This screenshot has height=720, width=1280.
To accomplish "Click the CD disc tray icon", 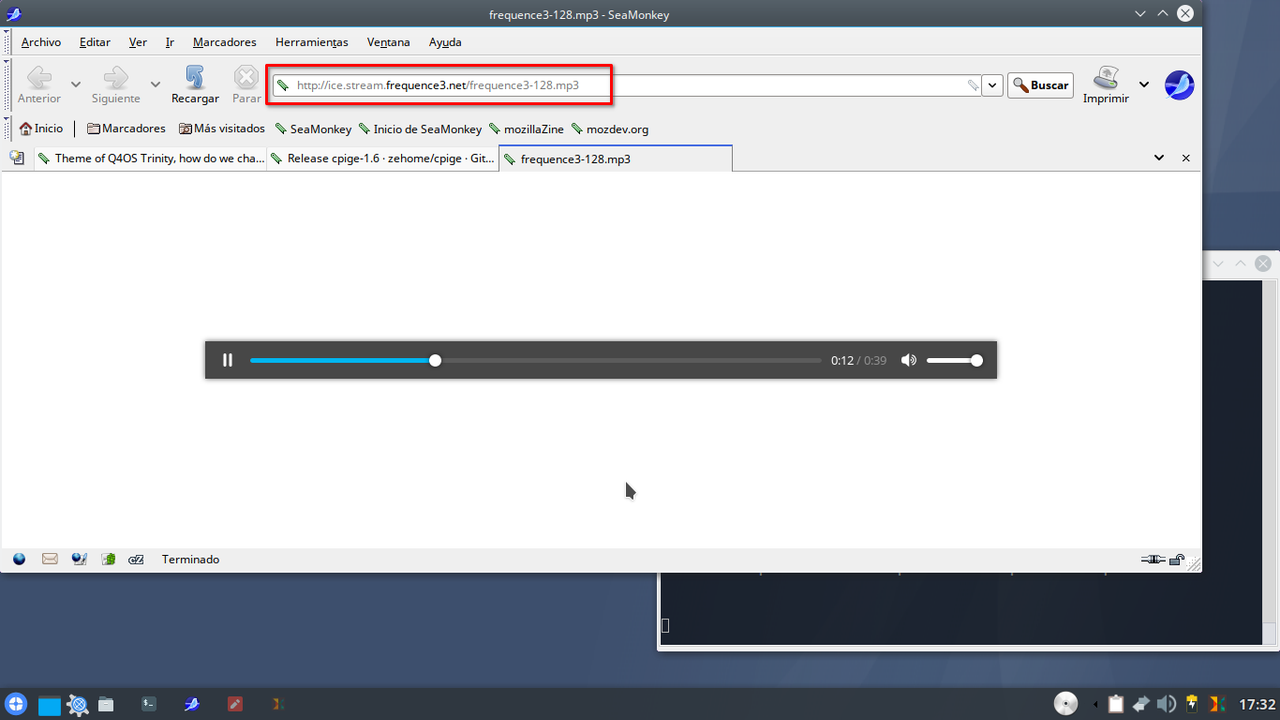I will tap(1066, 704).
